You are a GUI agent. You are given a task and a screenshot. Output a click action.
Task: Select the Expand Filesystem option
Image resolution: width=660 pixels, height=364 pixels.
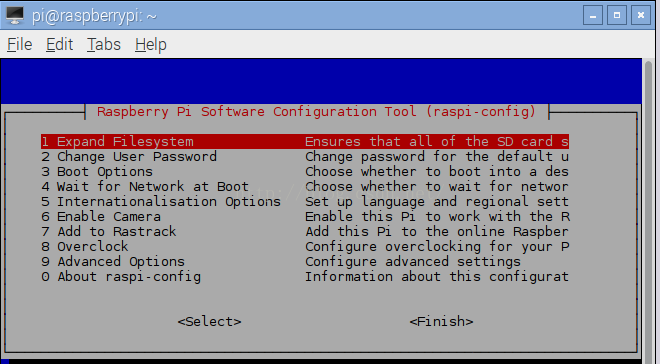click(x=305, y=141)
